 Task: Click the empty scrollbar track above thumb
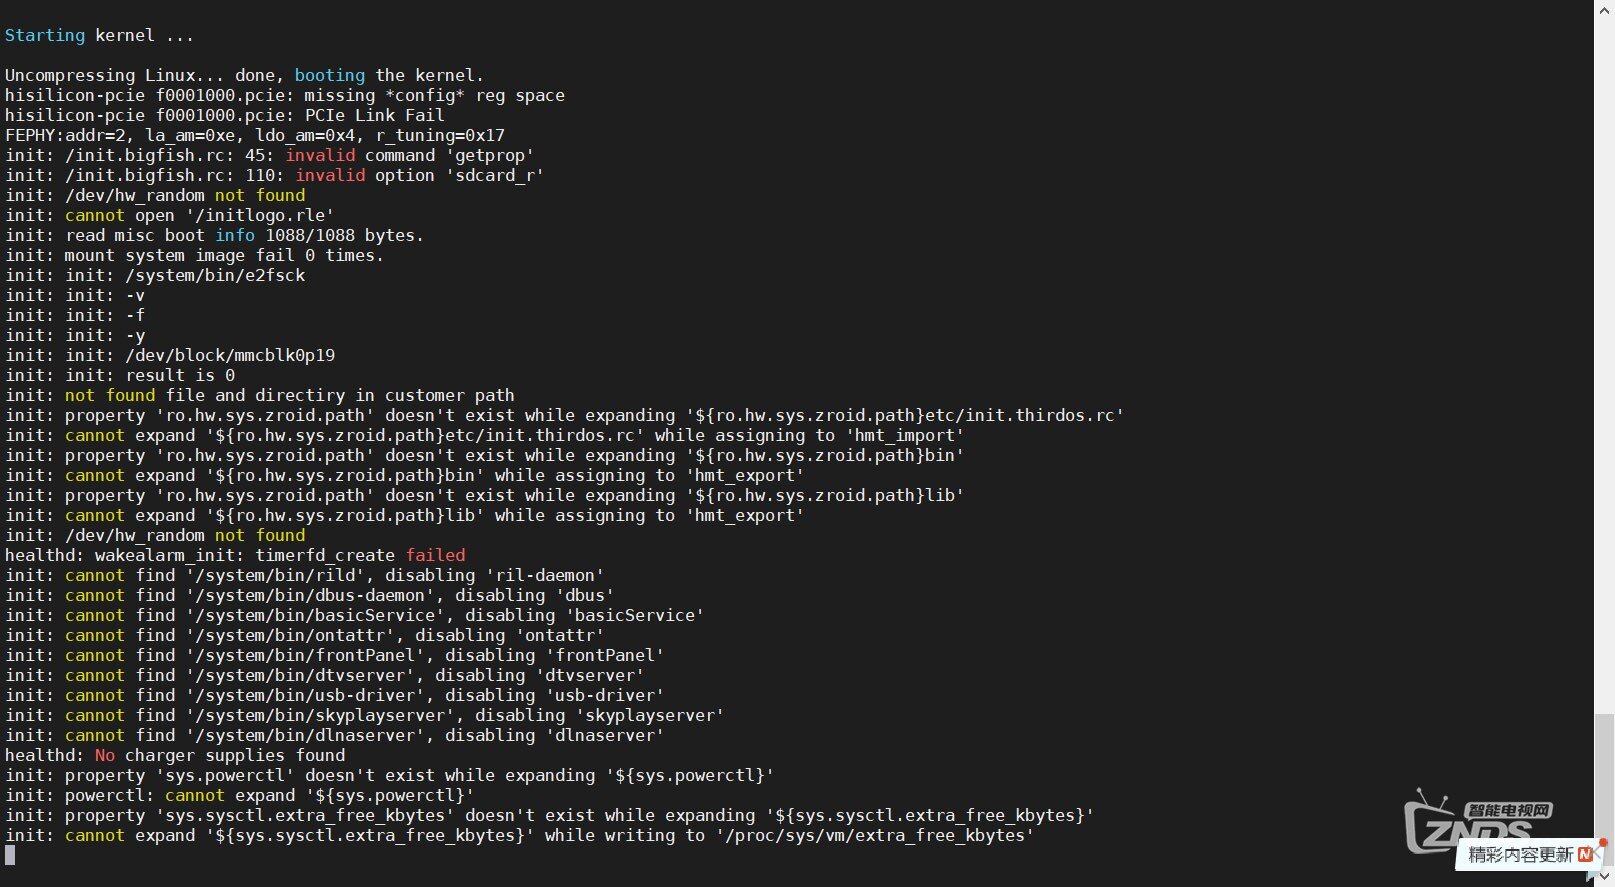1604,365
